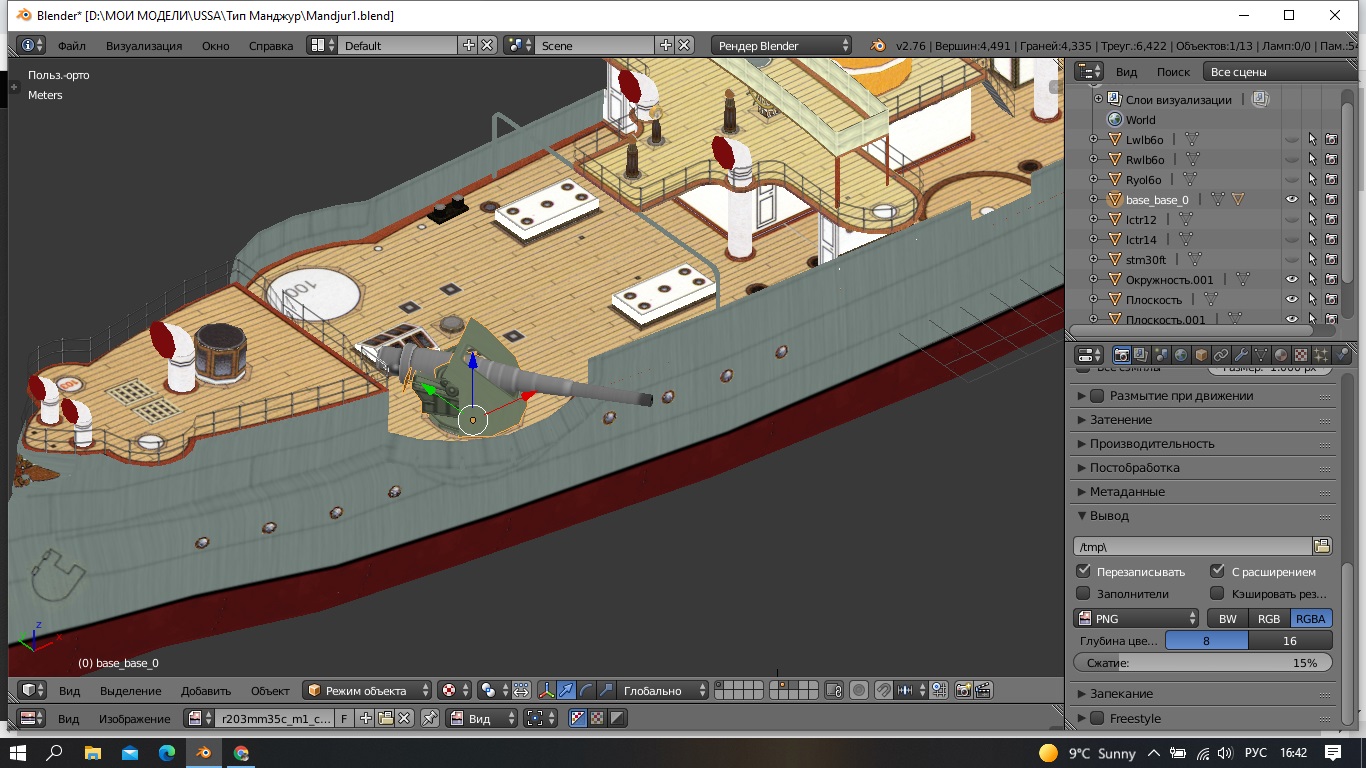Open the Particles properties tab icon

[1320, 355]
